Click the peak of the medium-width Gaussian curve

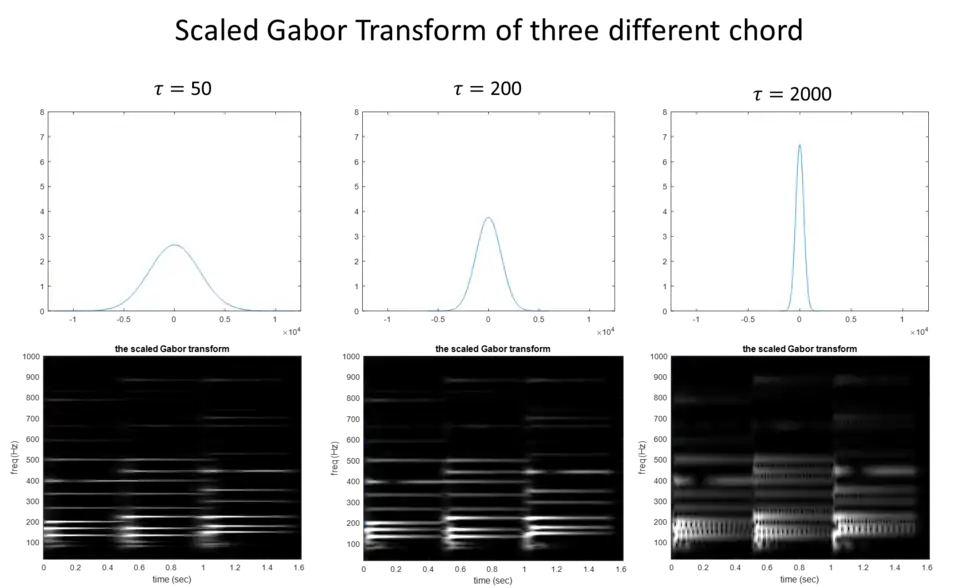pyautogui.click(x=488, y=218)
